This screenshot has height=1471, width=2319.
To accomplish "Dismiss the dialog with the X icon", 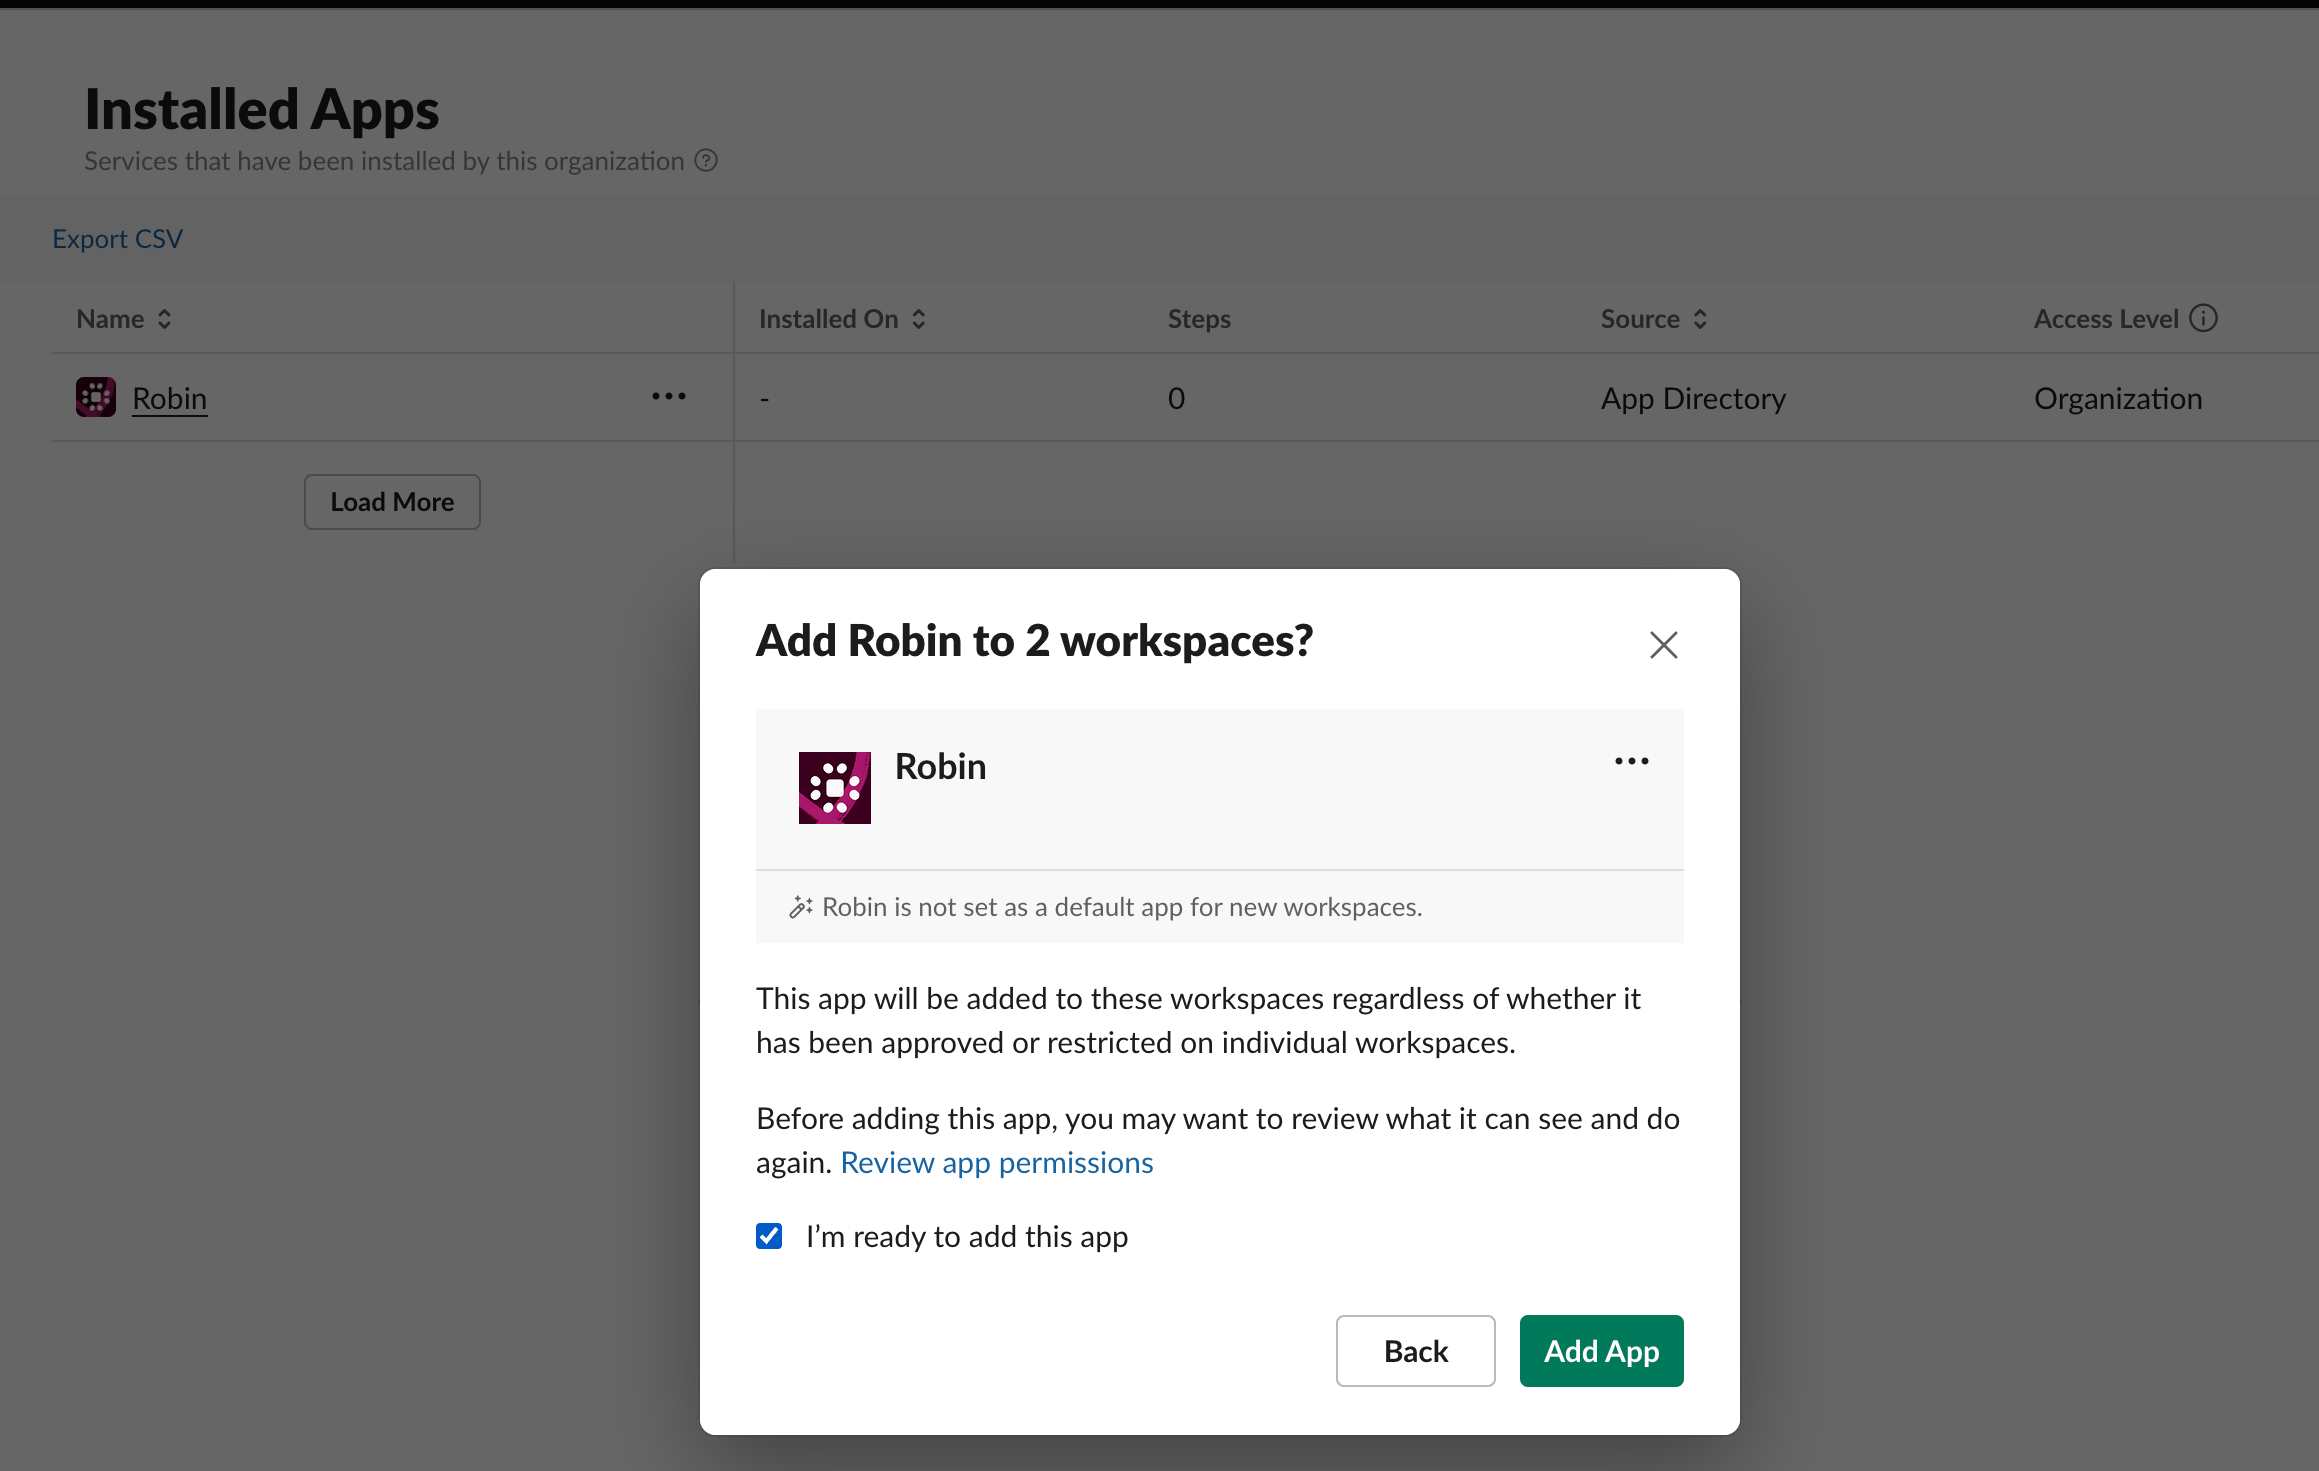I will [1663, 645].
